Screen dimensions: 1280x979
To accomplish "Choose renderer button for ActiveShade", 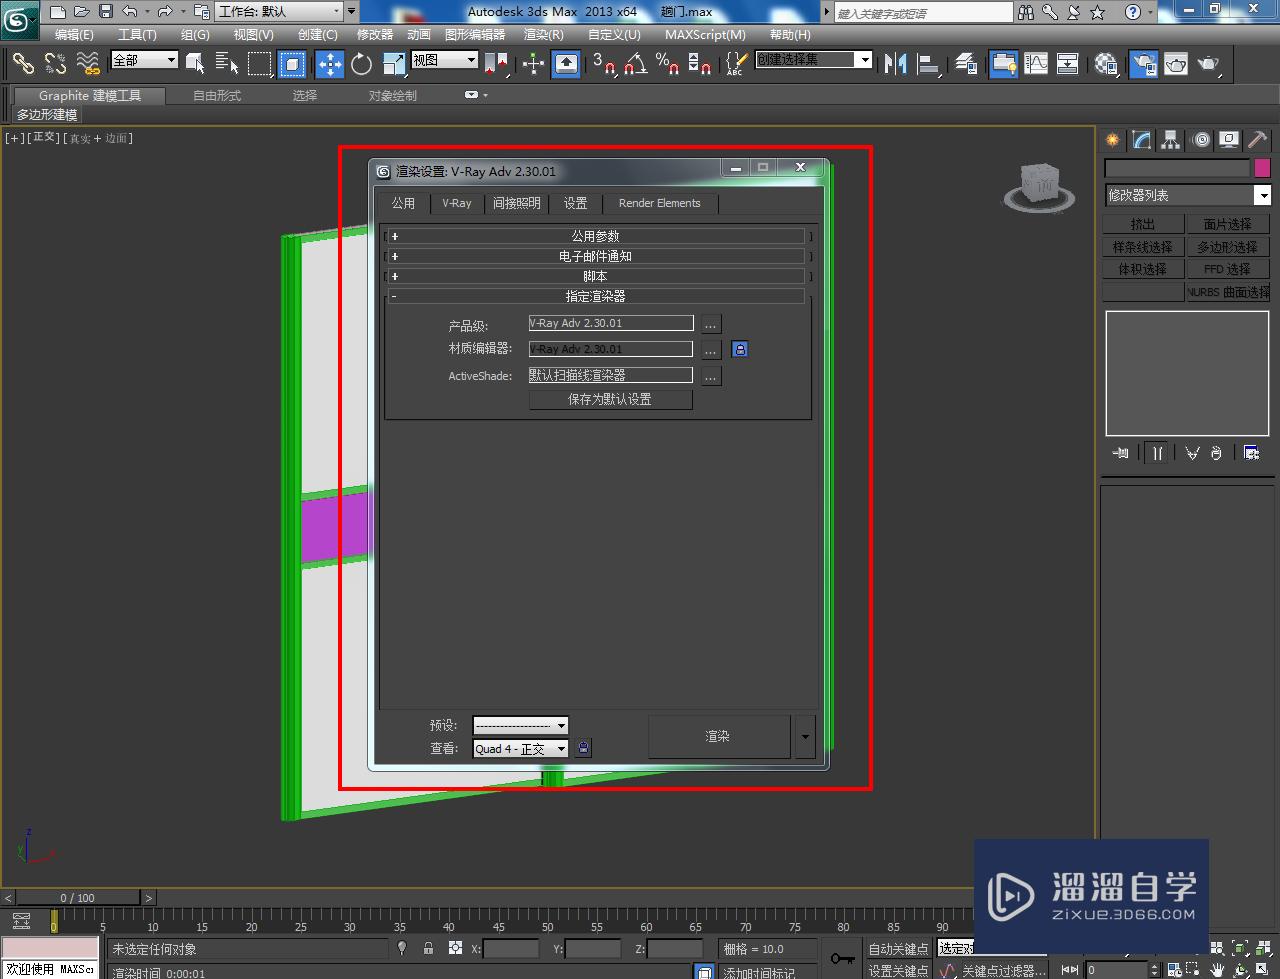I will (x=710, y=376).
